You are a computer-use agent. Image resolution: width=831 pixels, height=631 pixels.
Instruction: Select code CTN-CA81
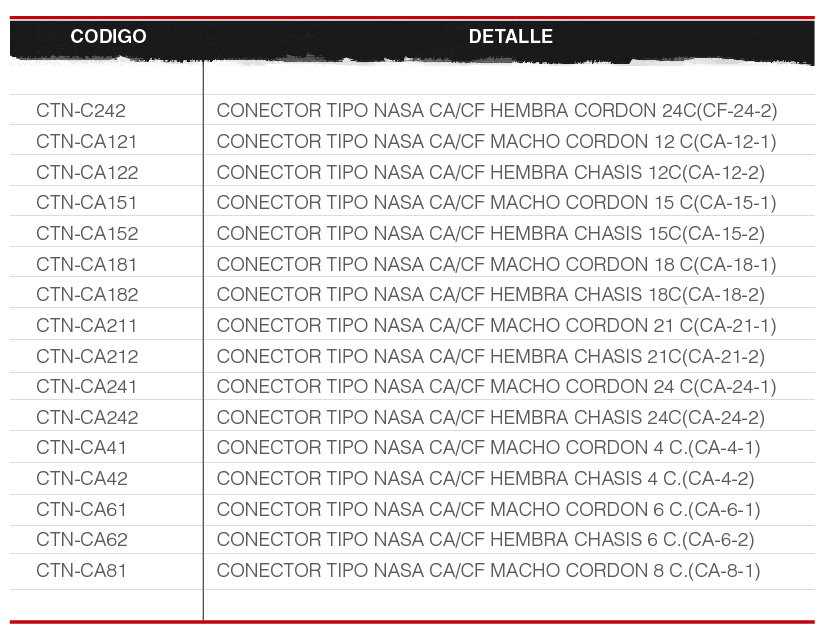[x=81, y=571]
